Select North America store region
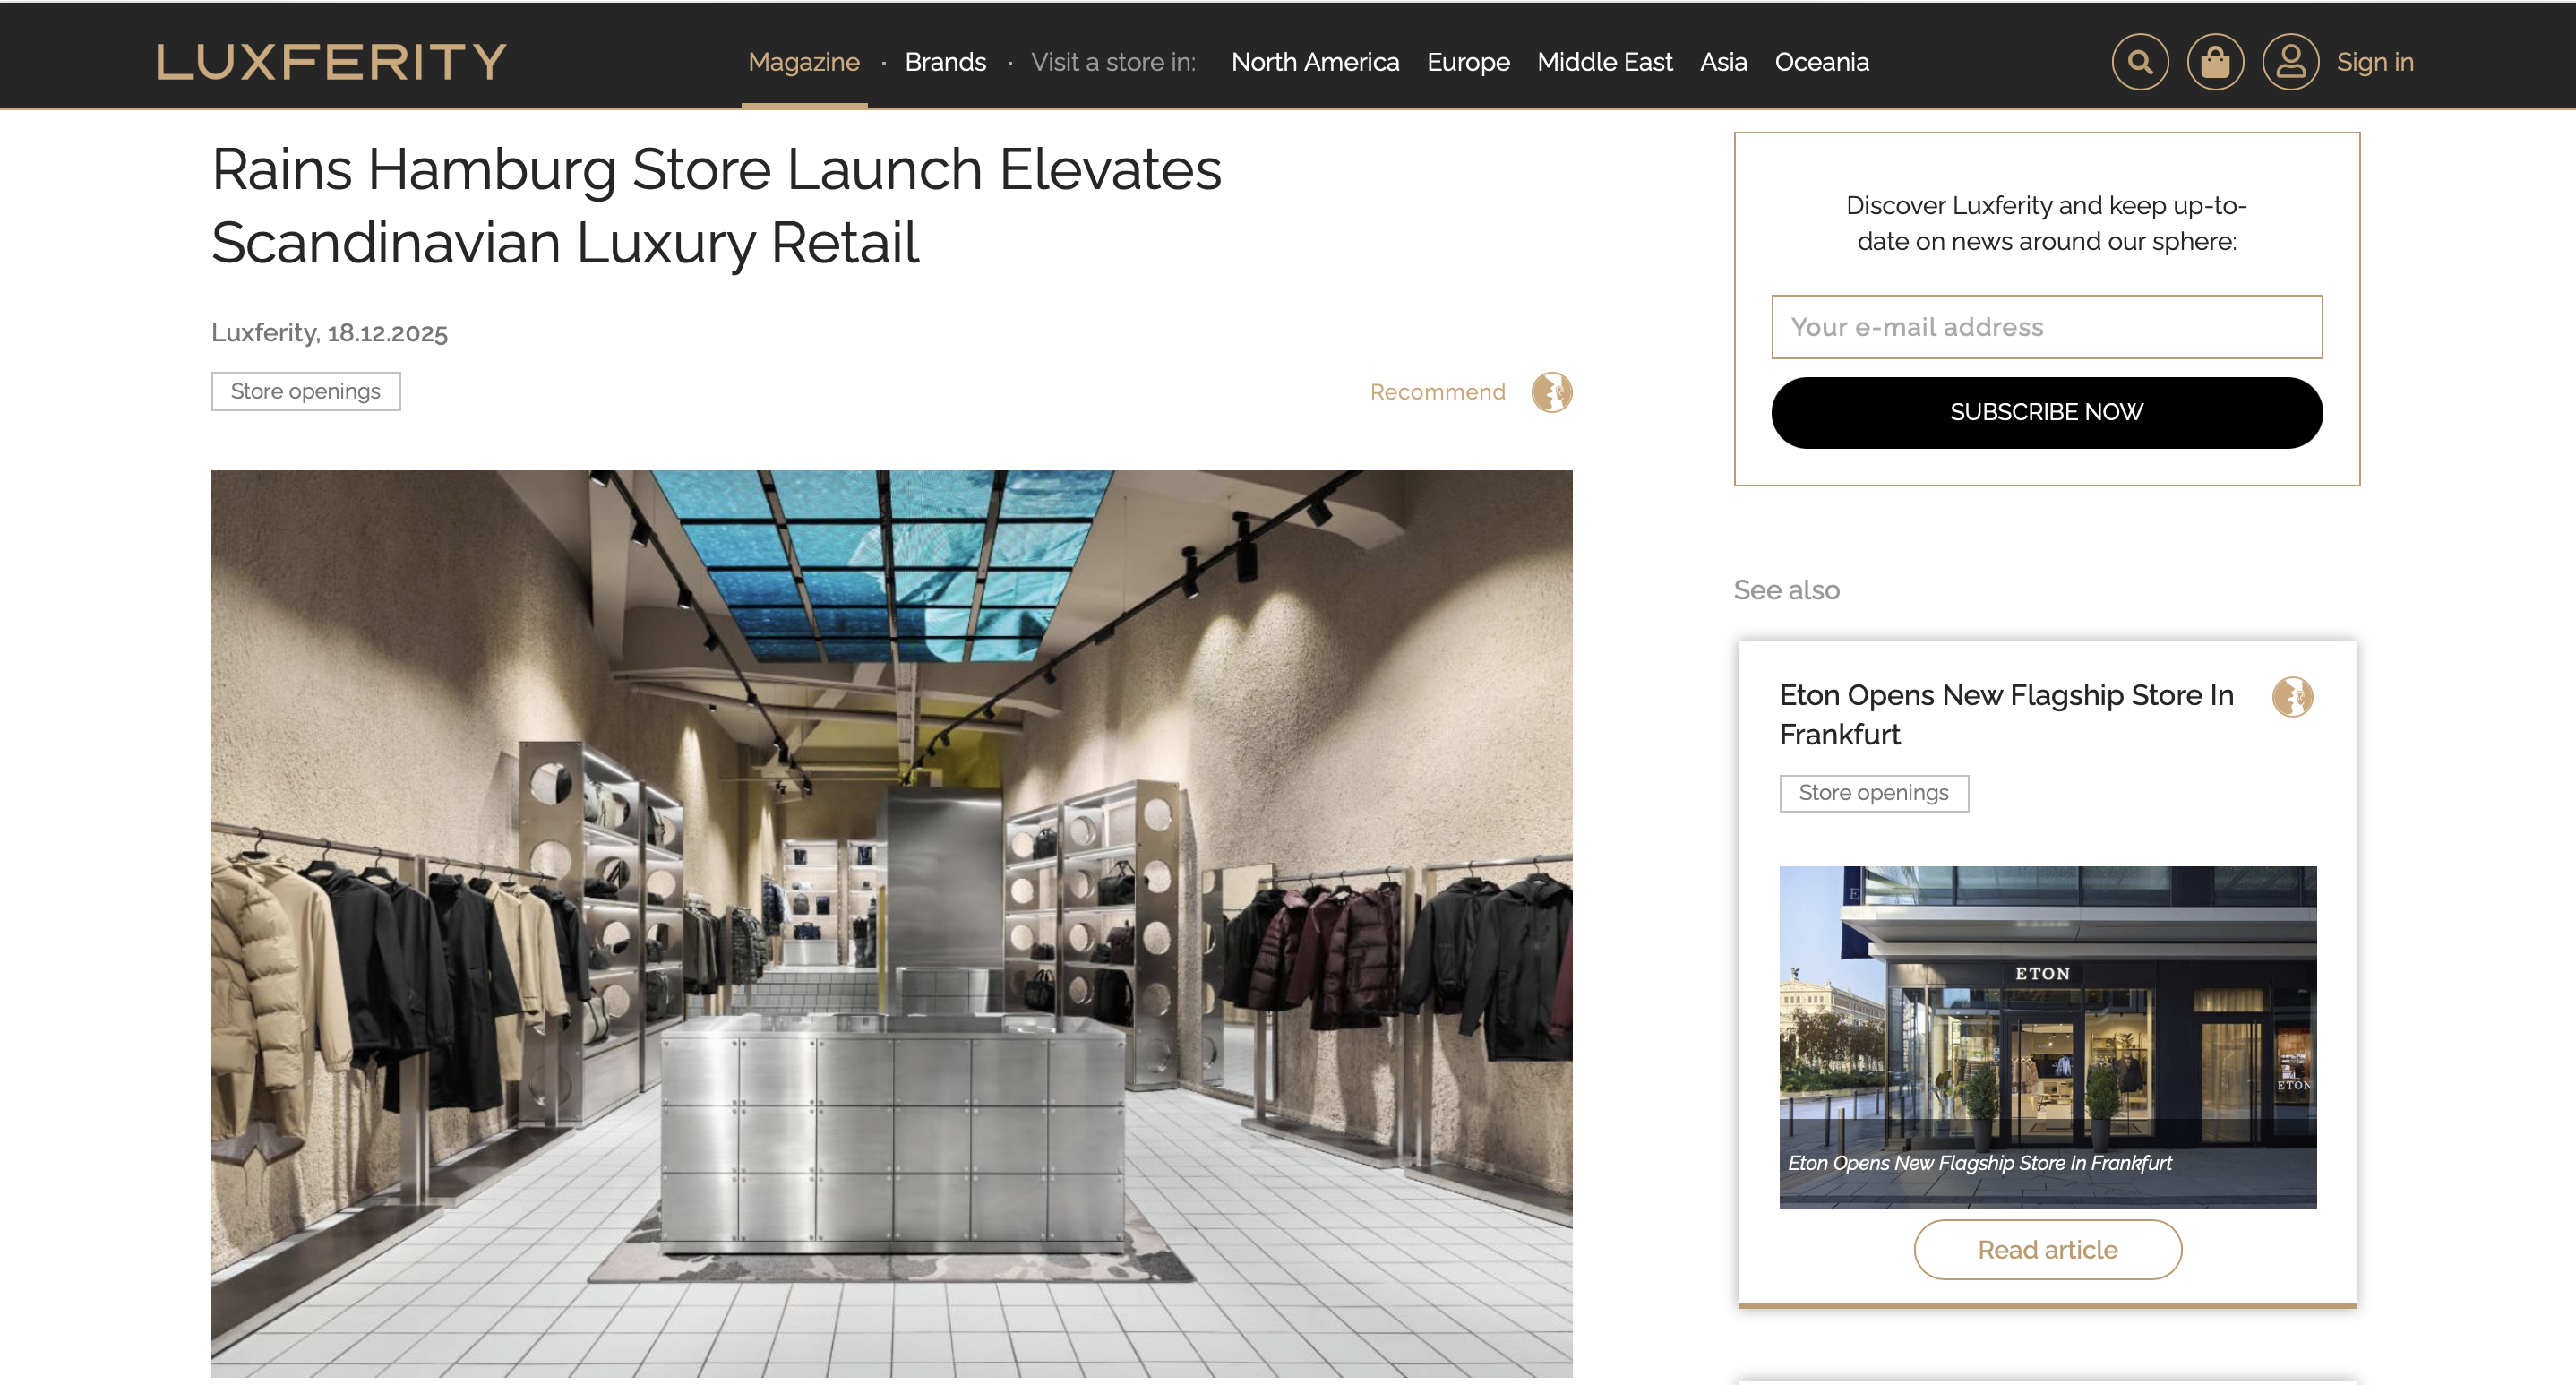The width and height of the screenshot is (2576, 1385). pos(1315,62)
